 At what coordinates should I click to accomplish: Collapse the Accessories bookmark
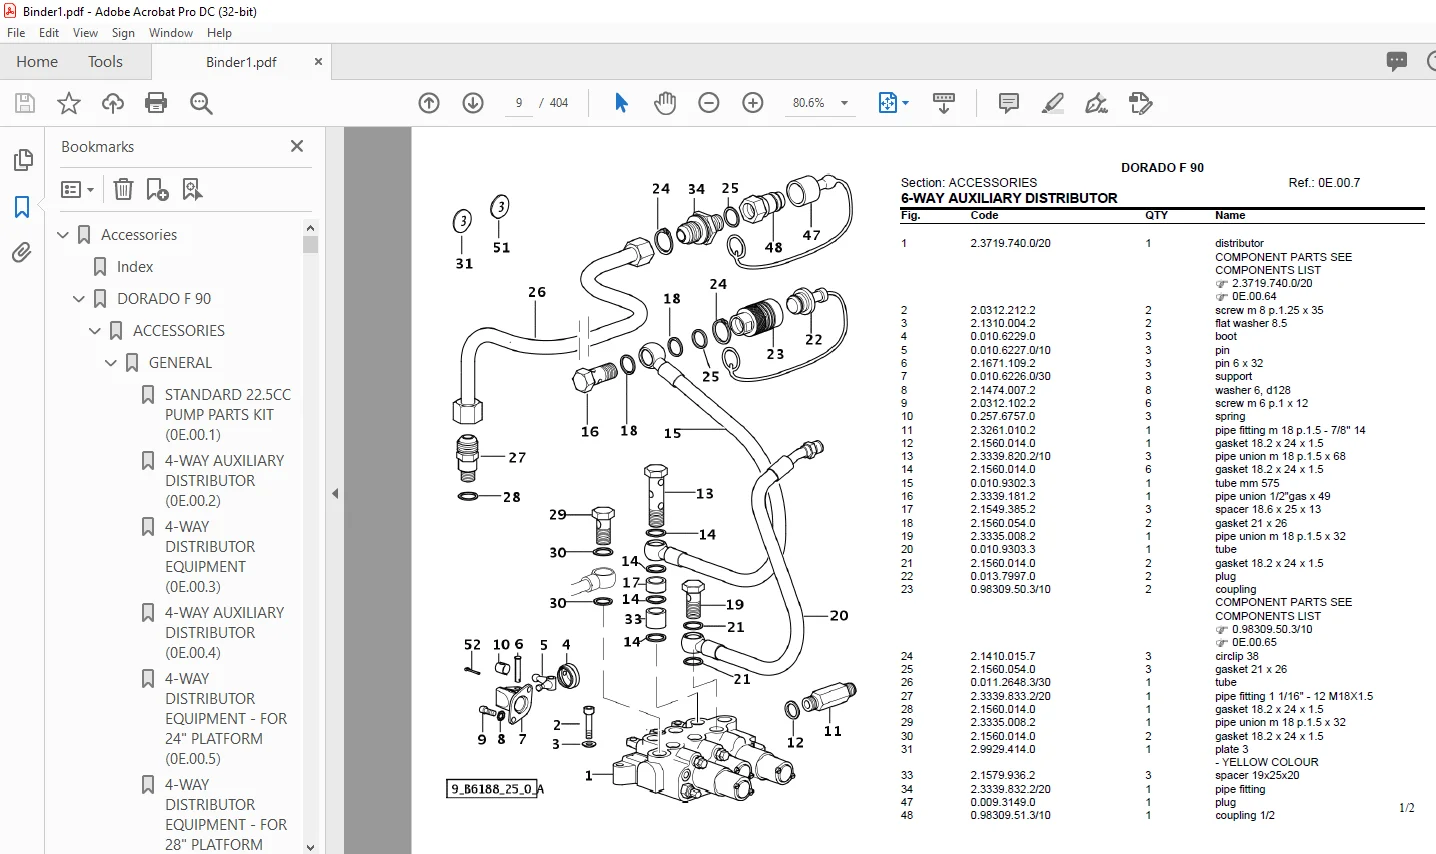pos(64,235)
